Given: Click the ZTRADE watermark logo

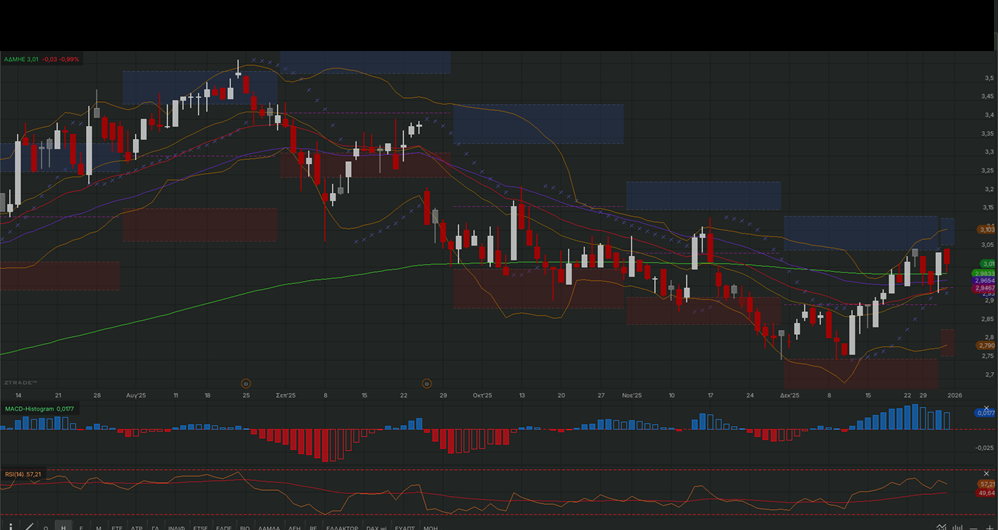Looking at the screenshot, I should (x=21, y=383).
